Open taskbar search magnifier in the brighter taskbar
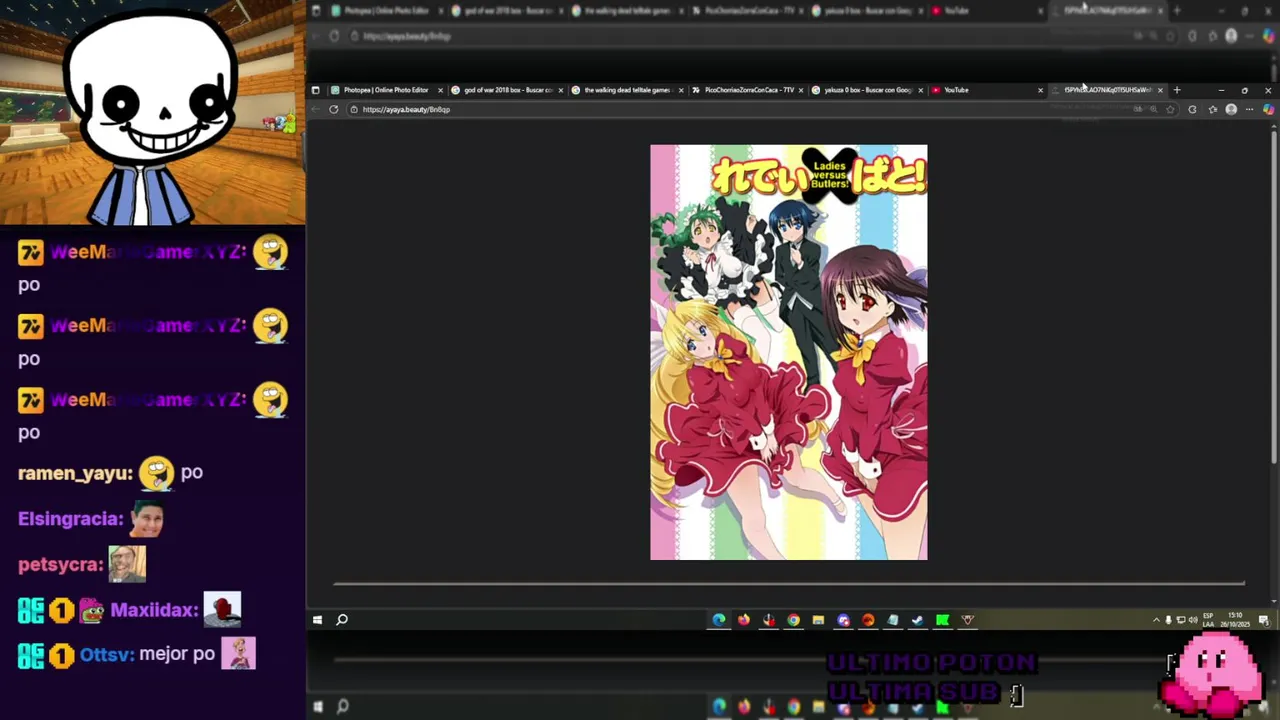Viewport: 1280px width, 720px height. click(x=342, y=620)
